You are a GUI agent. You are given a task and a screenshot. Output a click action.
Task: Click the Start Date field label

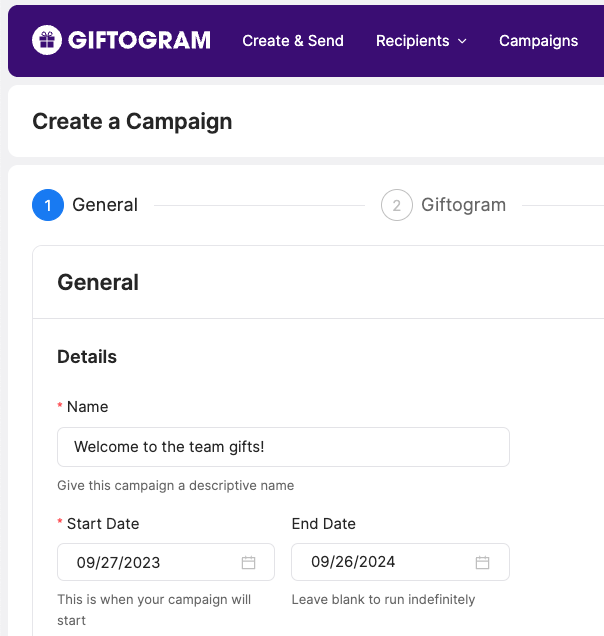[x=103, y=524]
